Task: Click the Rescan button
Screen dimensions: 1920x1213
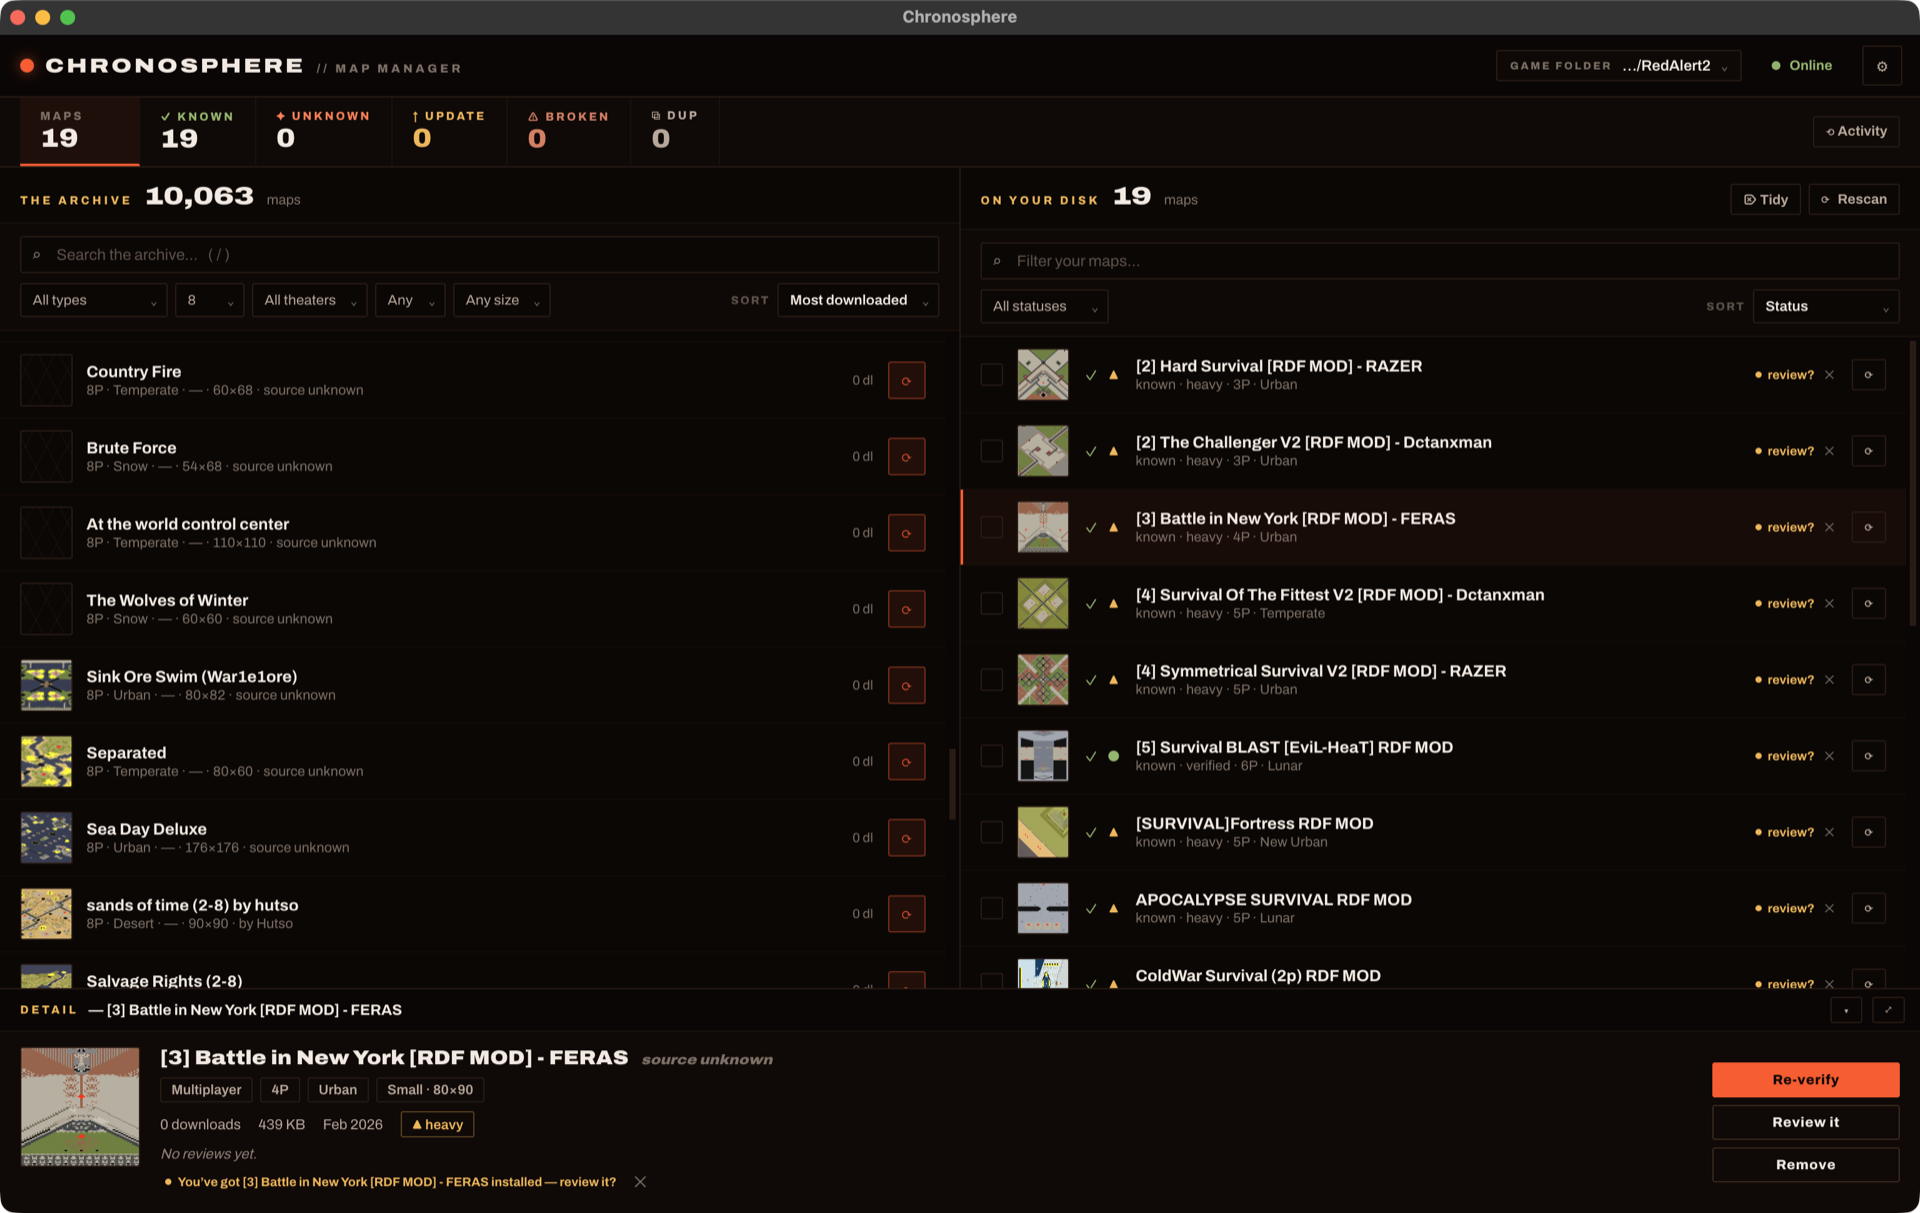Action: (x=1853, y=199)
